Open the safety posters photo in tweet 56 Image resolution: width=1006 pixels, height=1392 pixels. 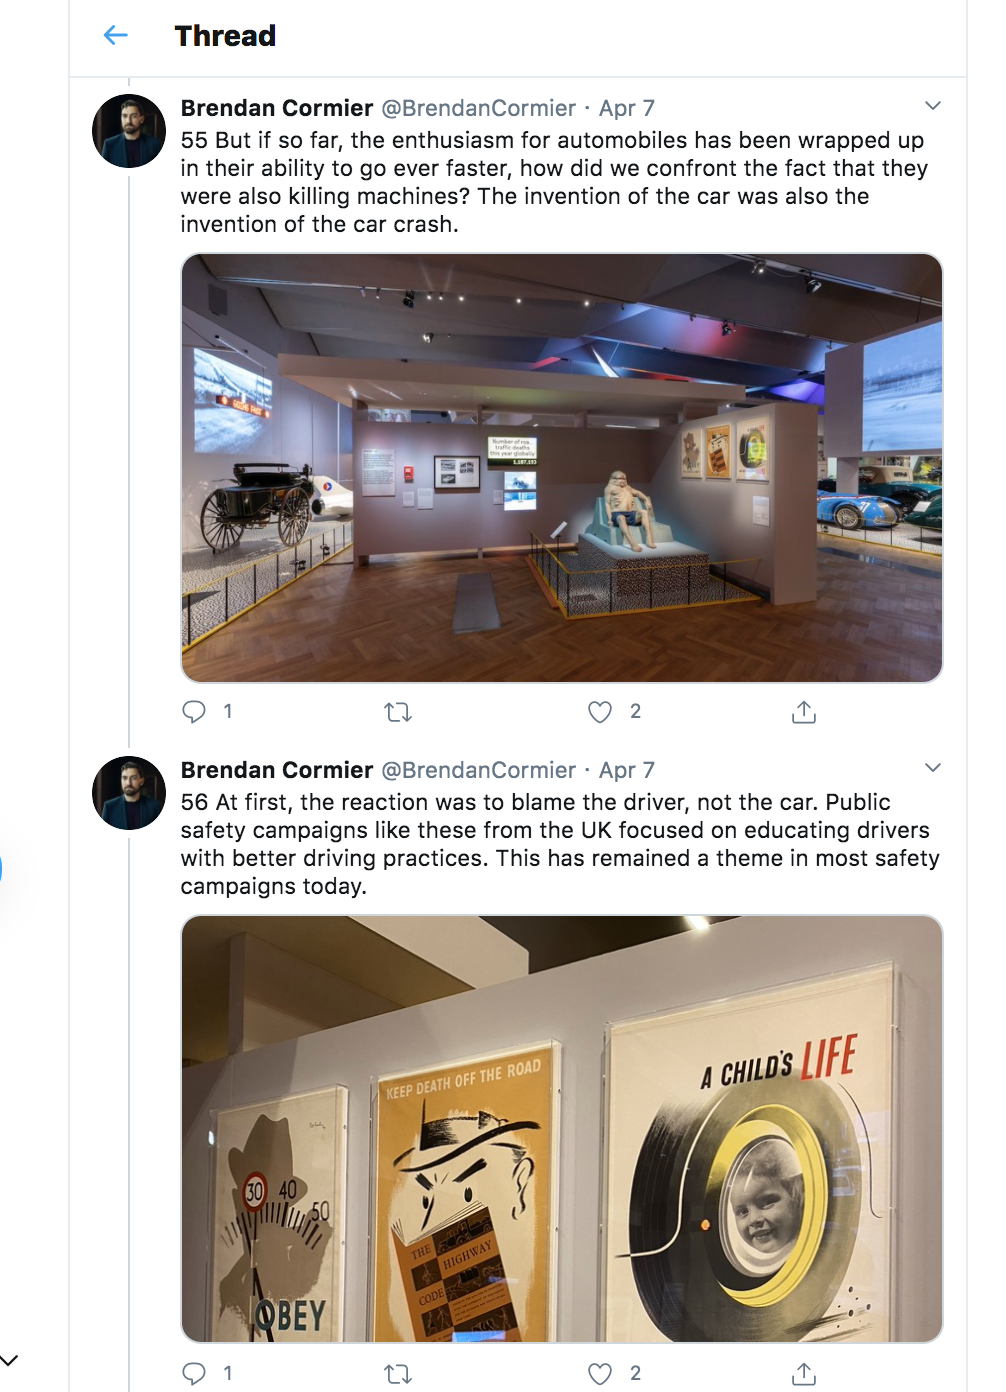click(x=561, y=1128)
